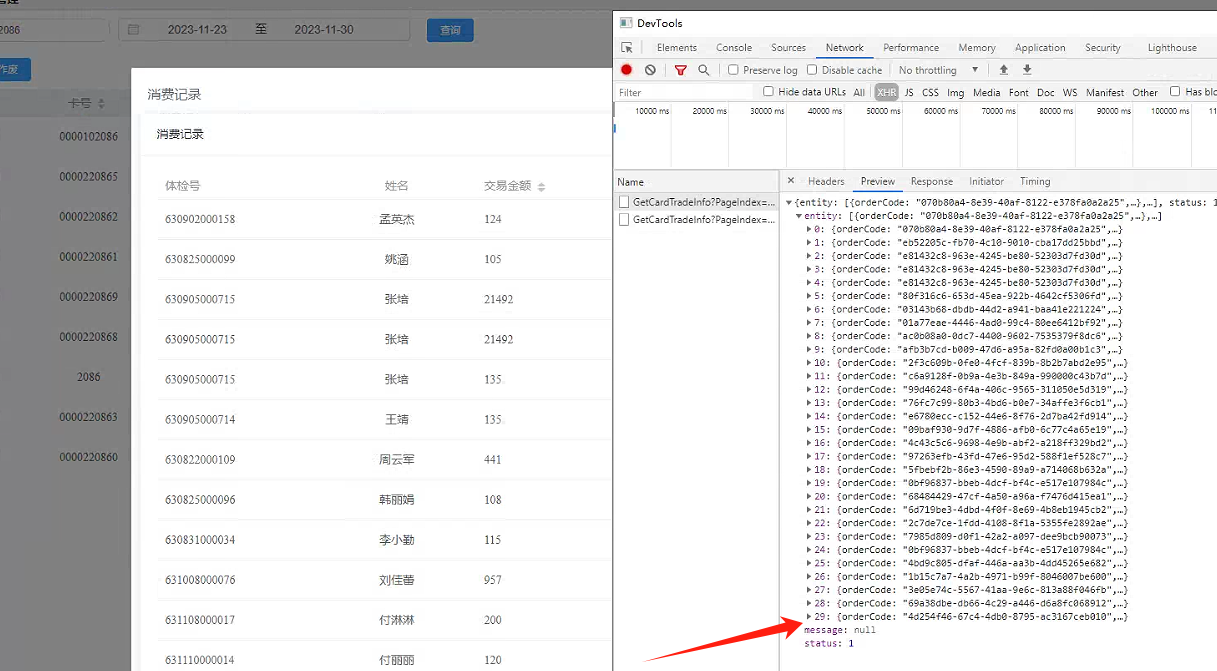
Task: Show the raw Response tab
Action: click(932, 181)
